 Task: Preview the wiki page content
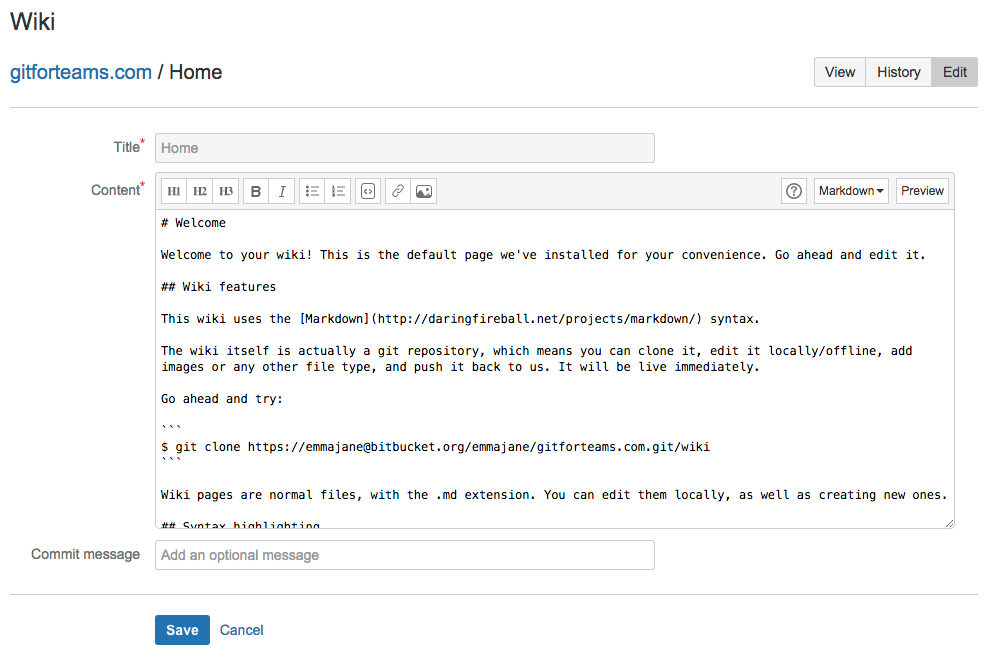[x=921, y=190]
